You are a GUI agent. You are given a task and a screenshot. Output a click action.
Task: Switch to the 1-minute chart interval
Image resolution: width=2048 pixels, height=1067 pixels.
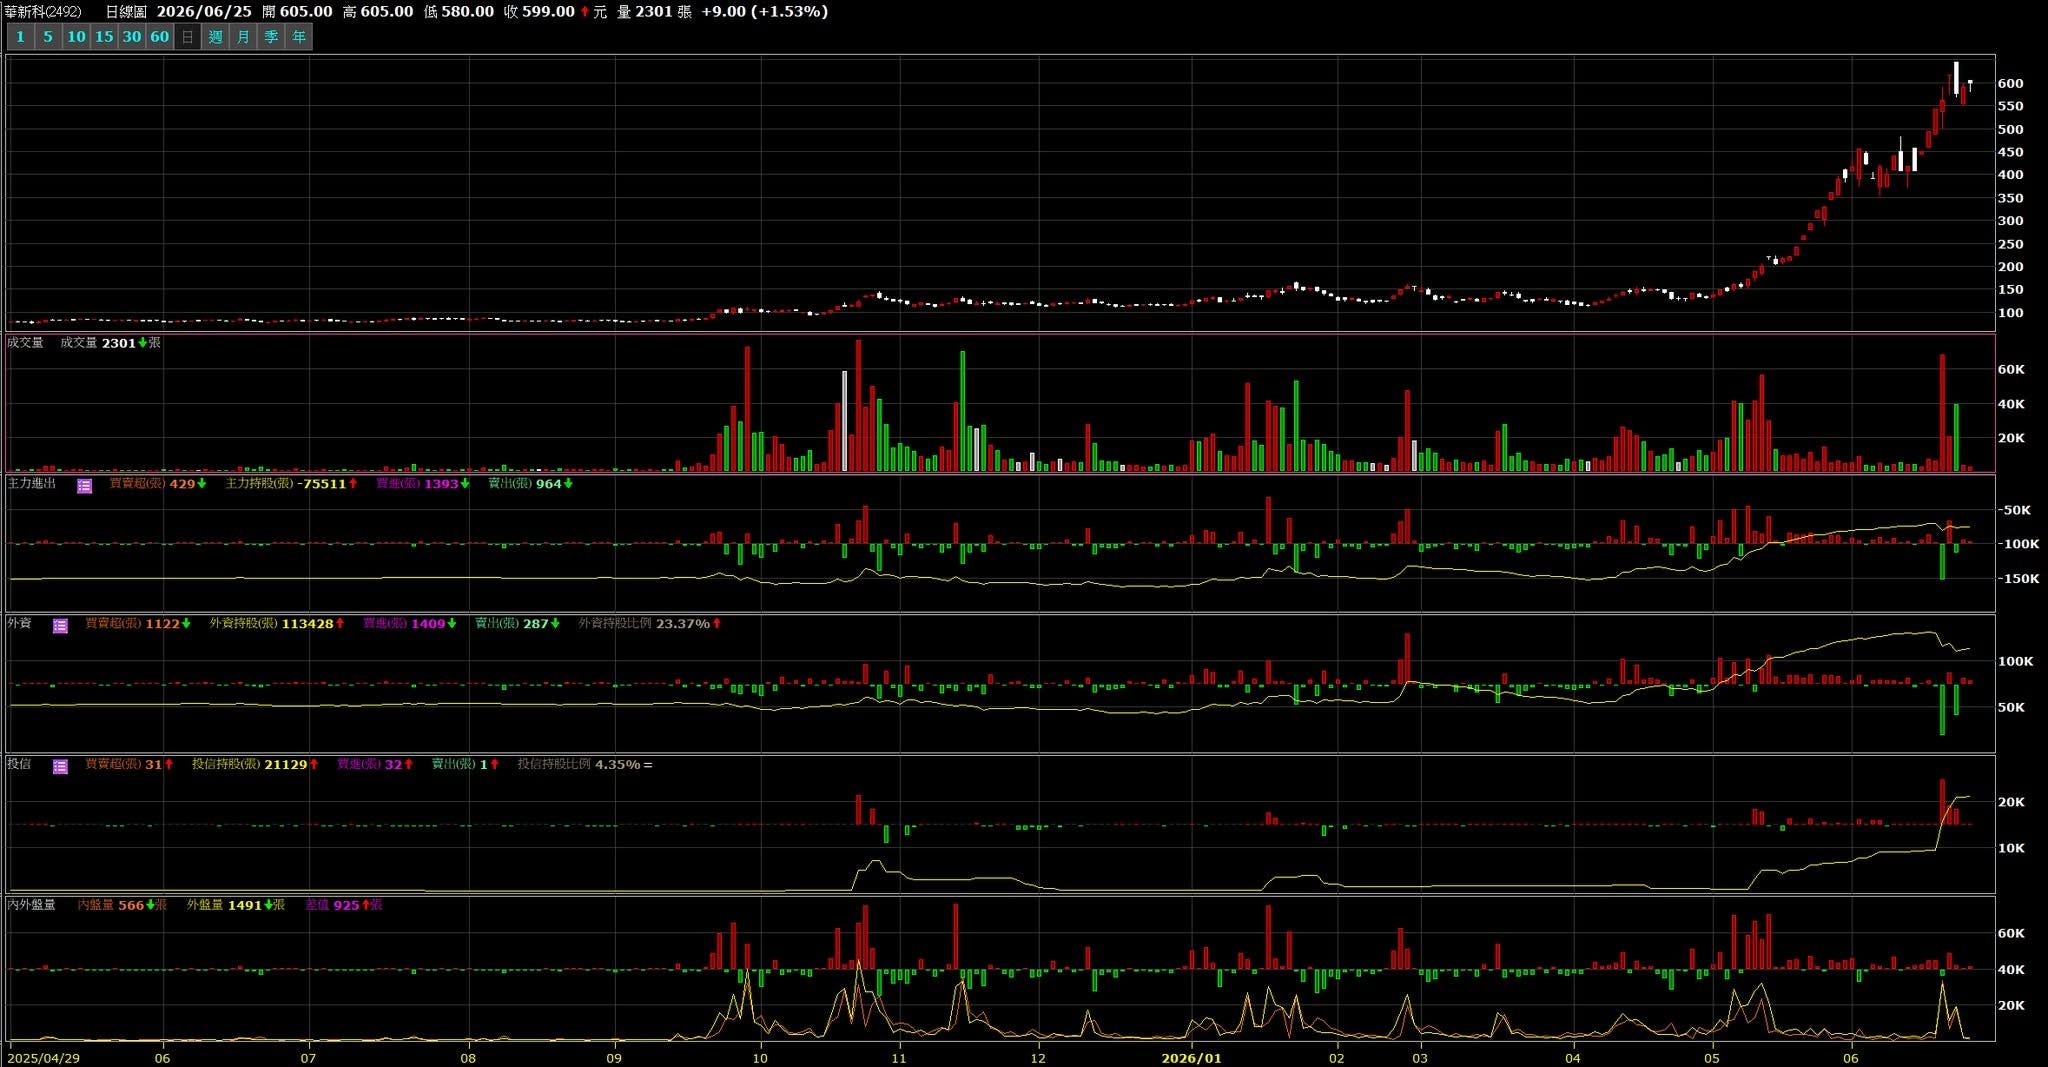point(20,37)
